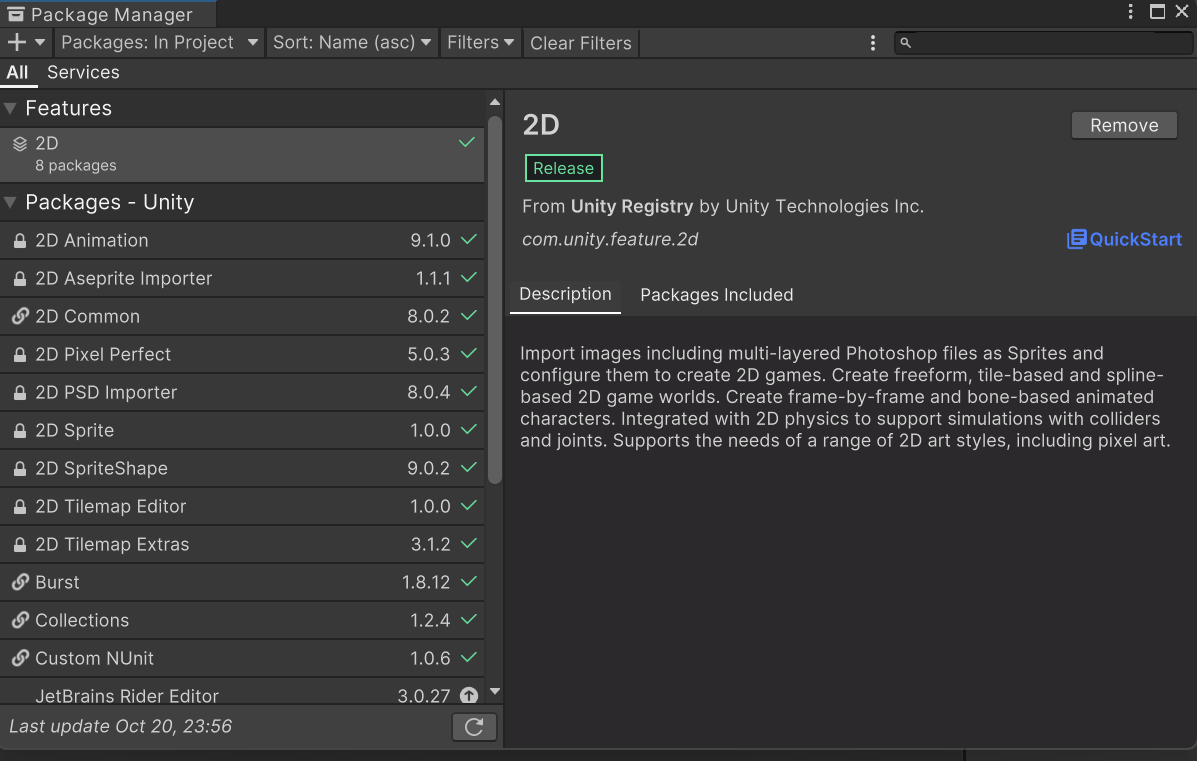Click scroll up arrow of package list

[x=495, y=102]
